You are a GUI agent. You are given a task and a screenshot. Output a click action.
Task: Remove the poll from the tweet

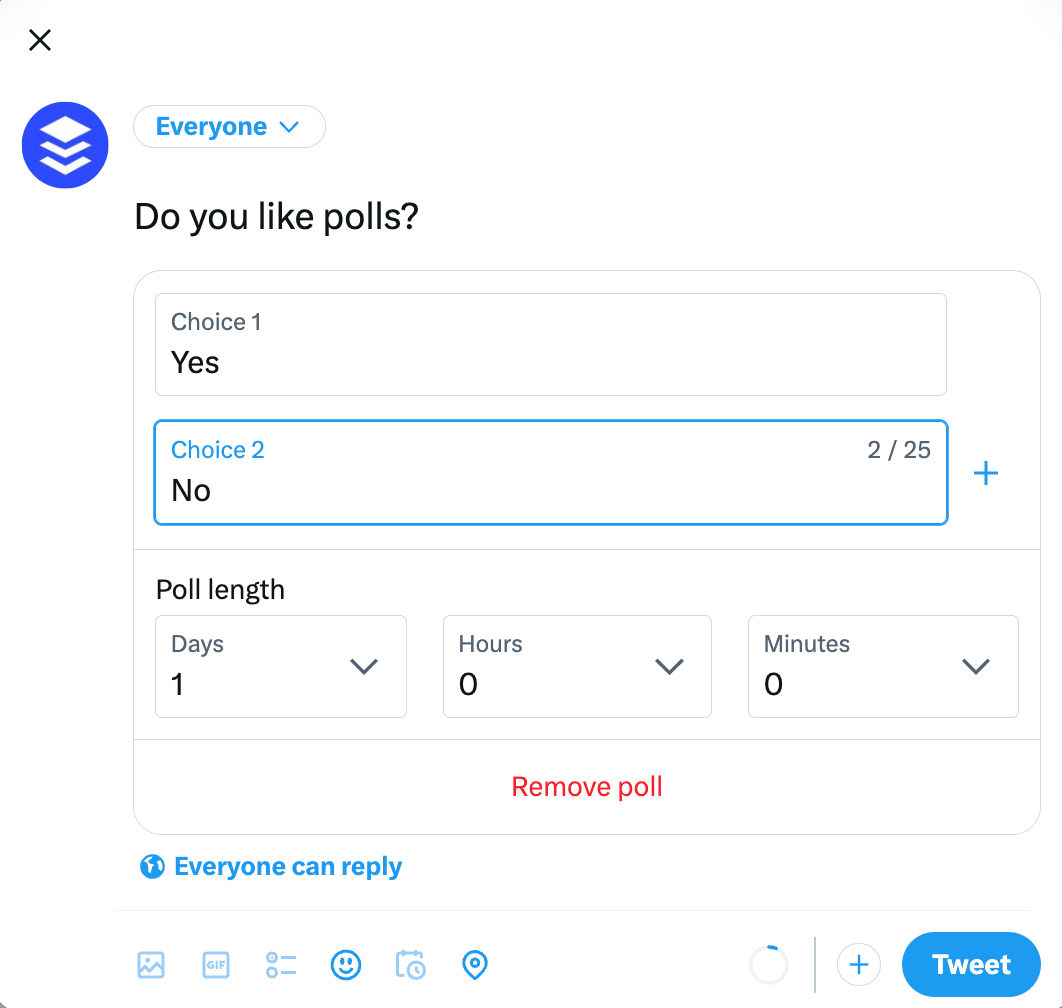click(586, 786)
